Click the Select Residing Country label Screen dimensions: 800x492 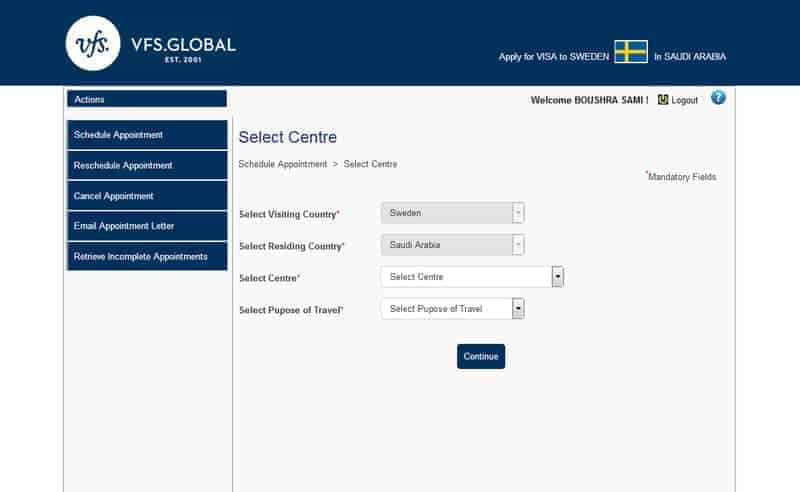pos(292,246)
